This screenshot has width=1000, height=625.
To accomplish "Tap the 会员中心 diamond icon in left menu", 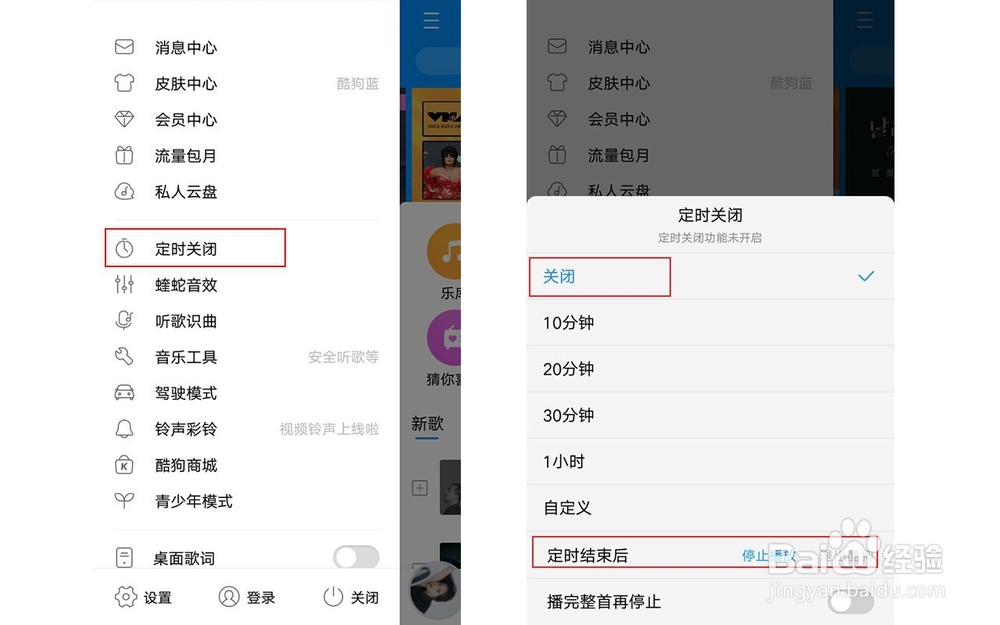I will click(x=124, y=119).
